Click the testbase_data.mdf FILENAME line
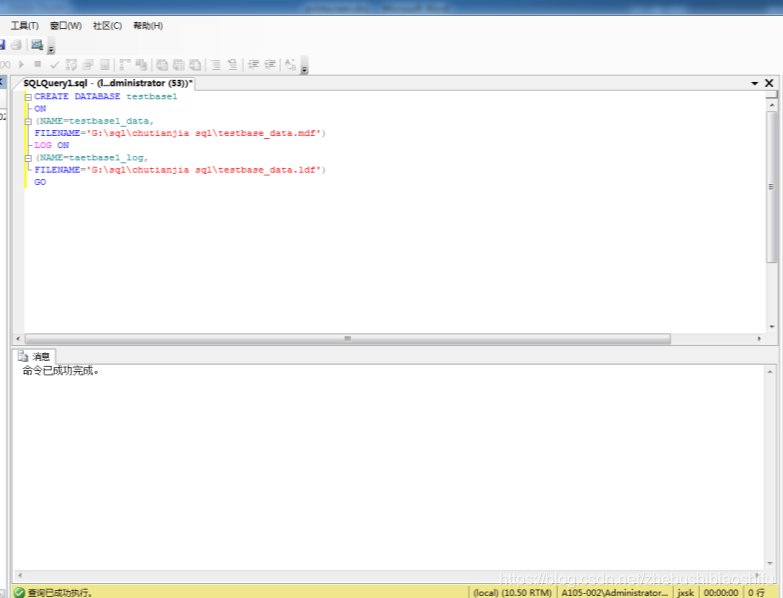783x598 pixels. (180, 133)
